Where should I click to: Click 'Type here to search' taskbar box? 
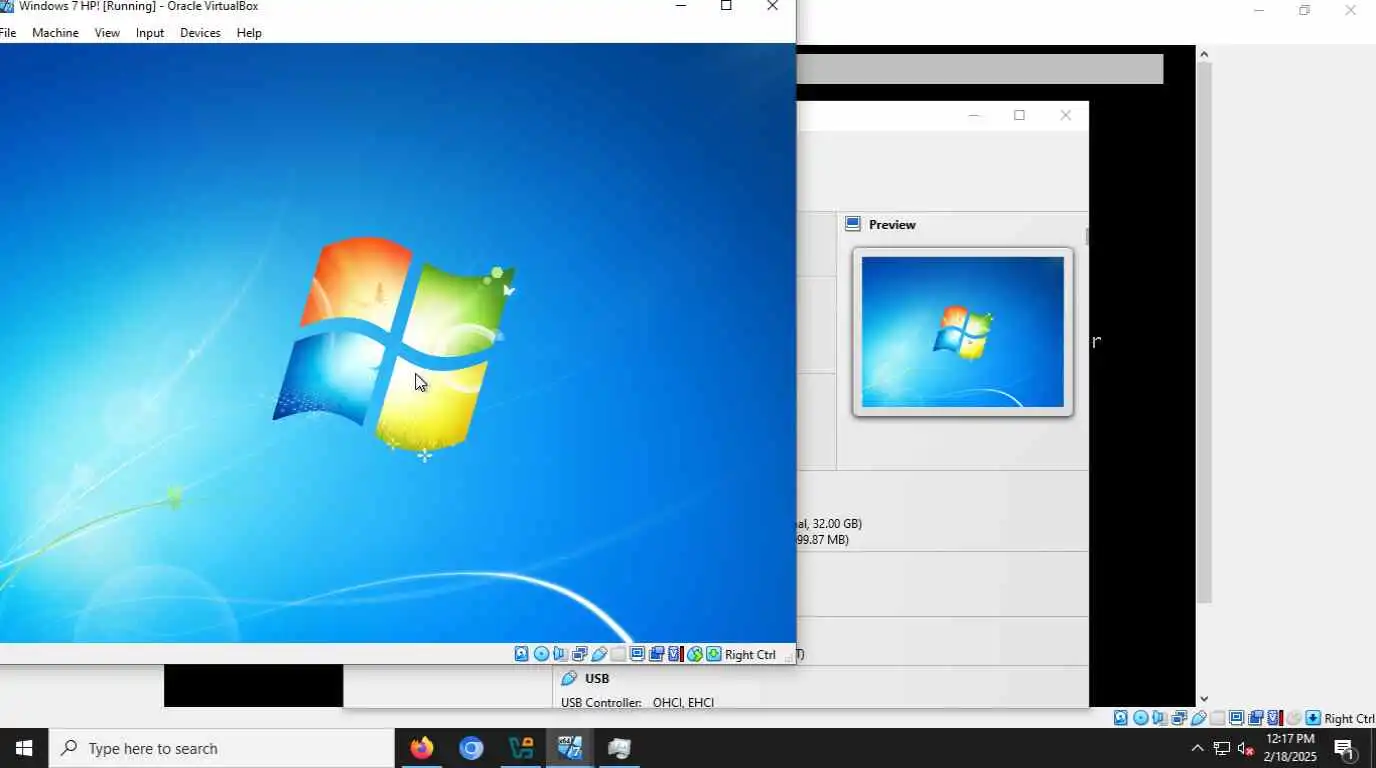click(222, 748)
